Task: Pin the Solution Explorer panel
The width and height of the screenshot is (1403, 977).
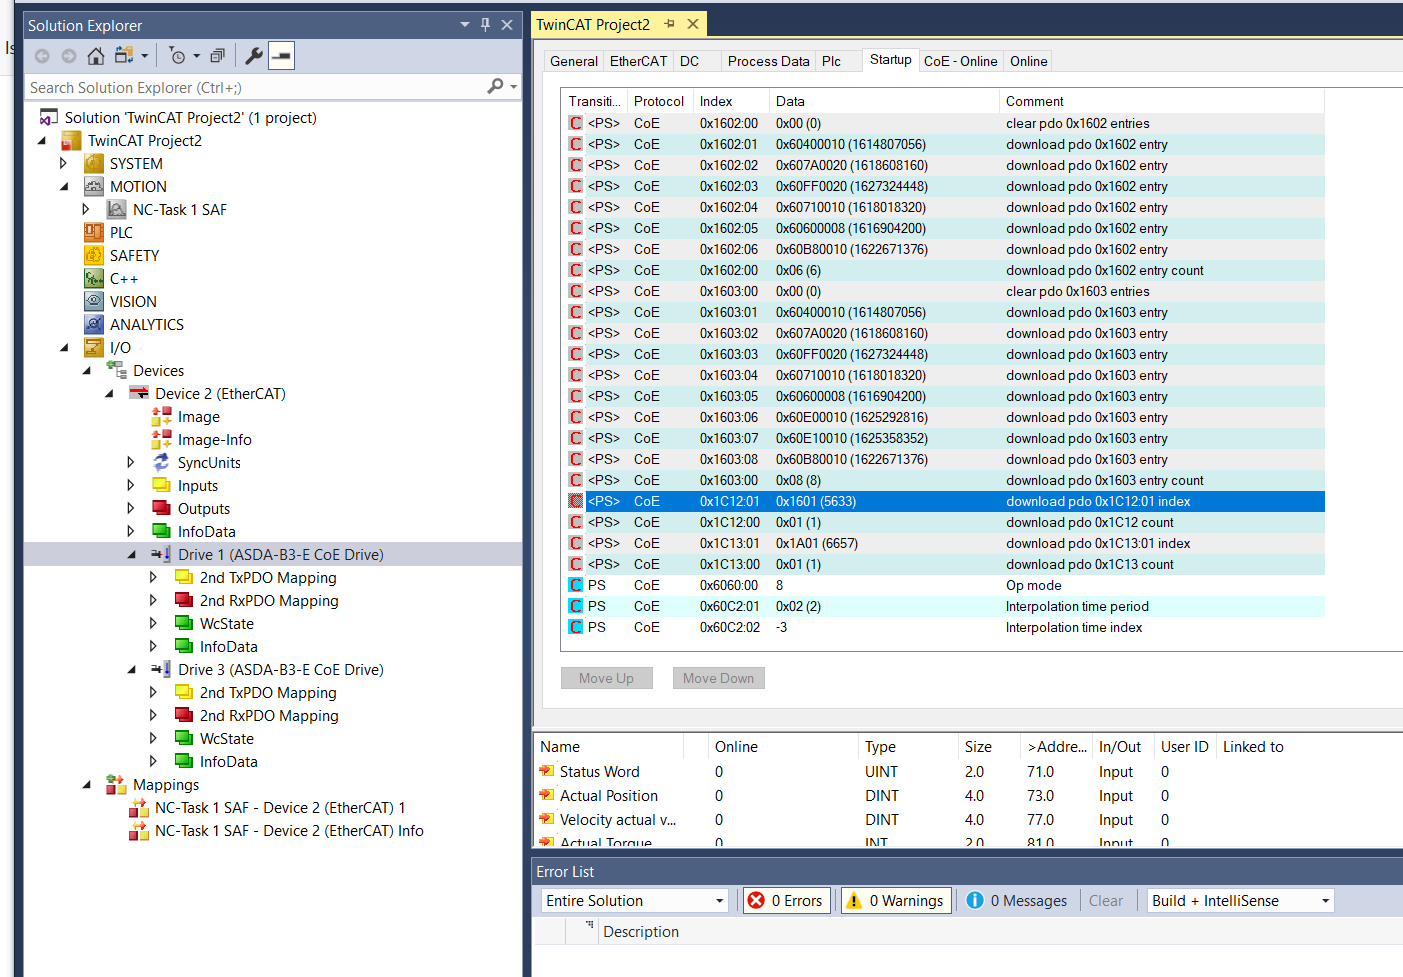Action: click(485, 25)
